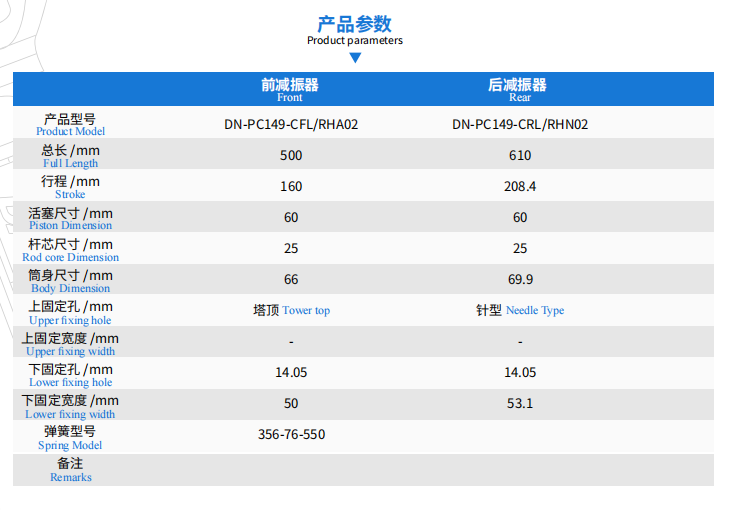This screenshot has height=515, width=735.
Task: Click the 针型 Needle Type cell
Action: click(x=519, y=311)
